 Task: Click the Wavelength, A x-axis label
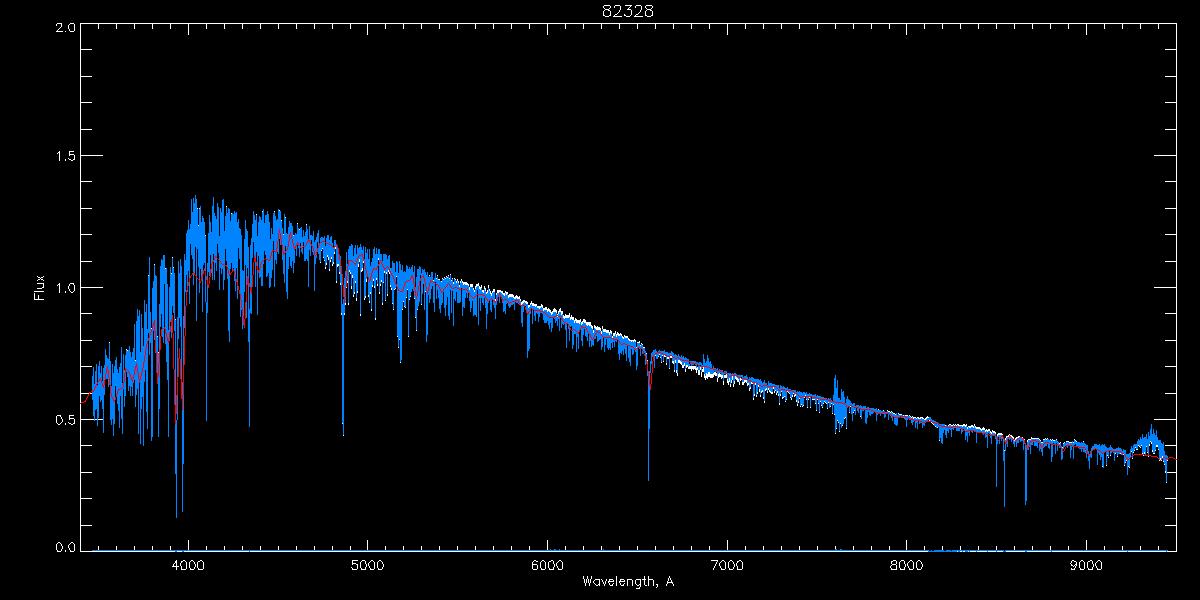tap(628, 581)
